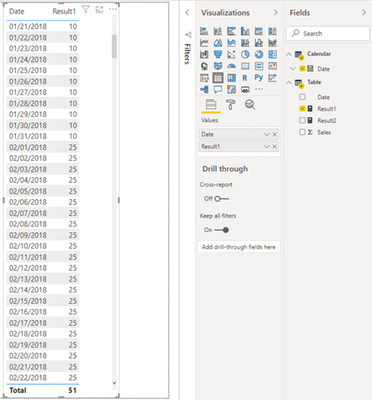Image resolution: width=372 pixels, height=400 pixels.
Task: Click Add drill-through fields here well
Action: pos(239,247)
